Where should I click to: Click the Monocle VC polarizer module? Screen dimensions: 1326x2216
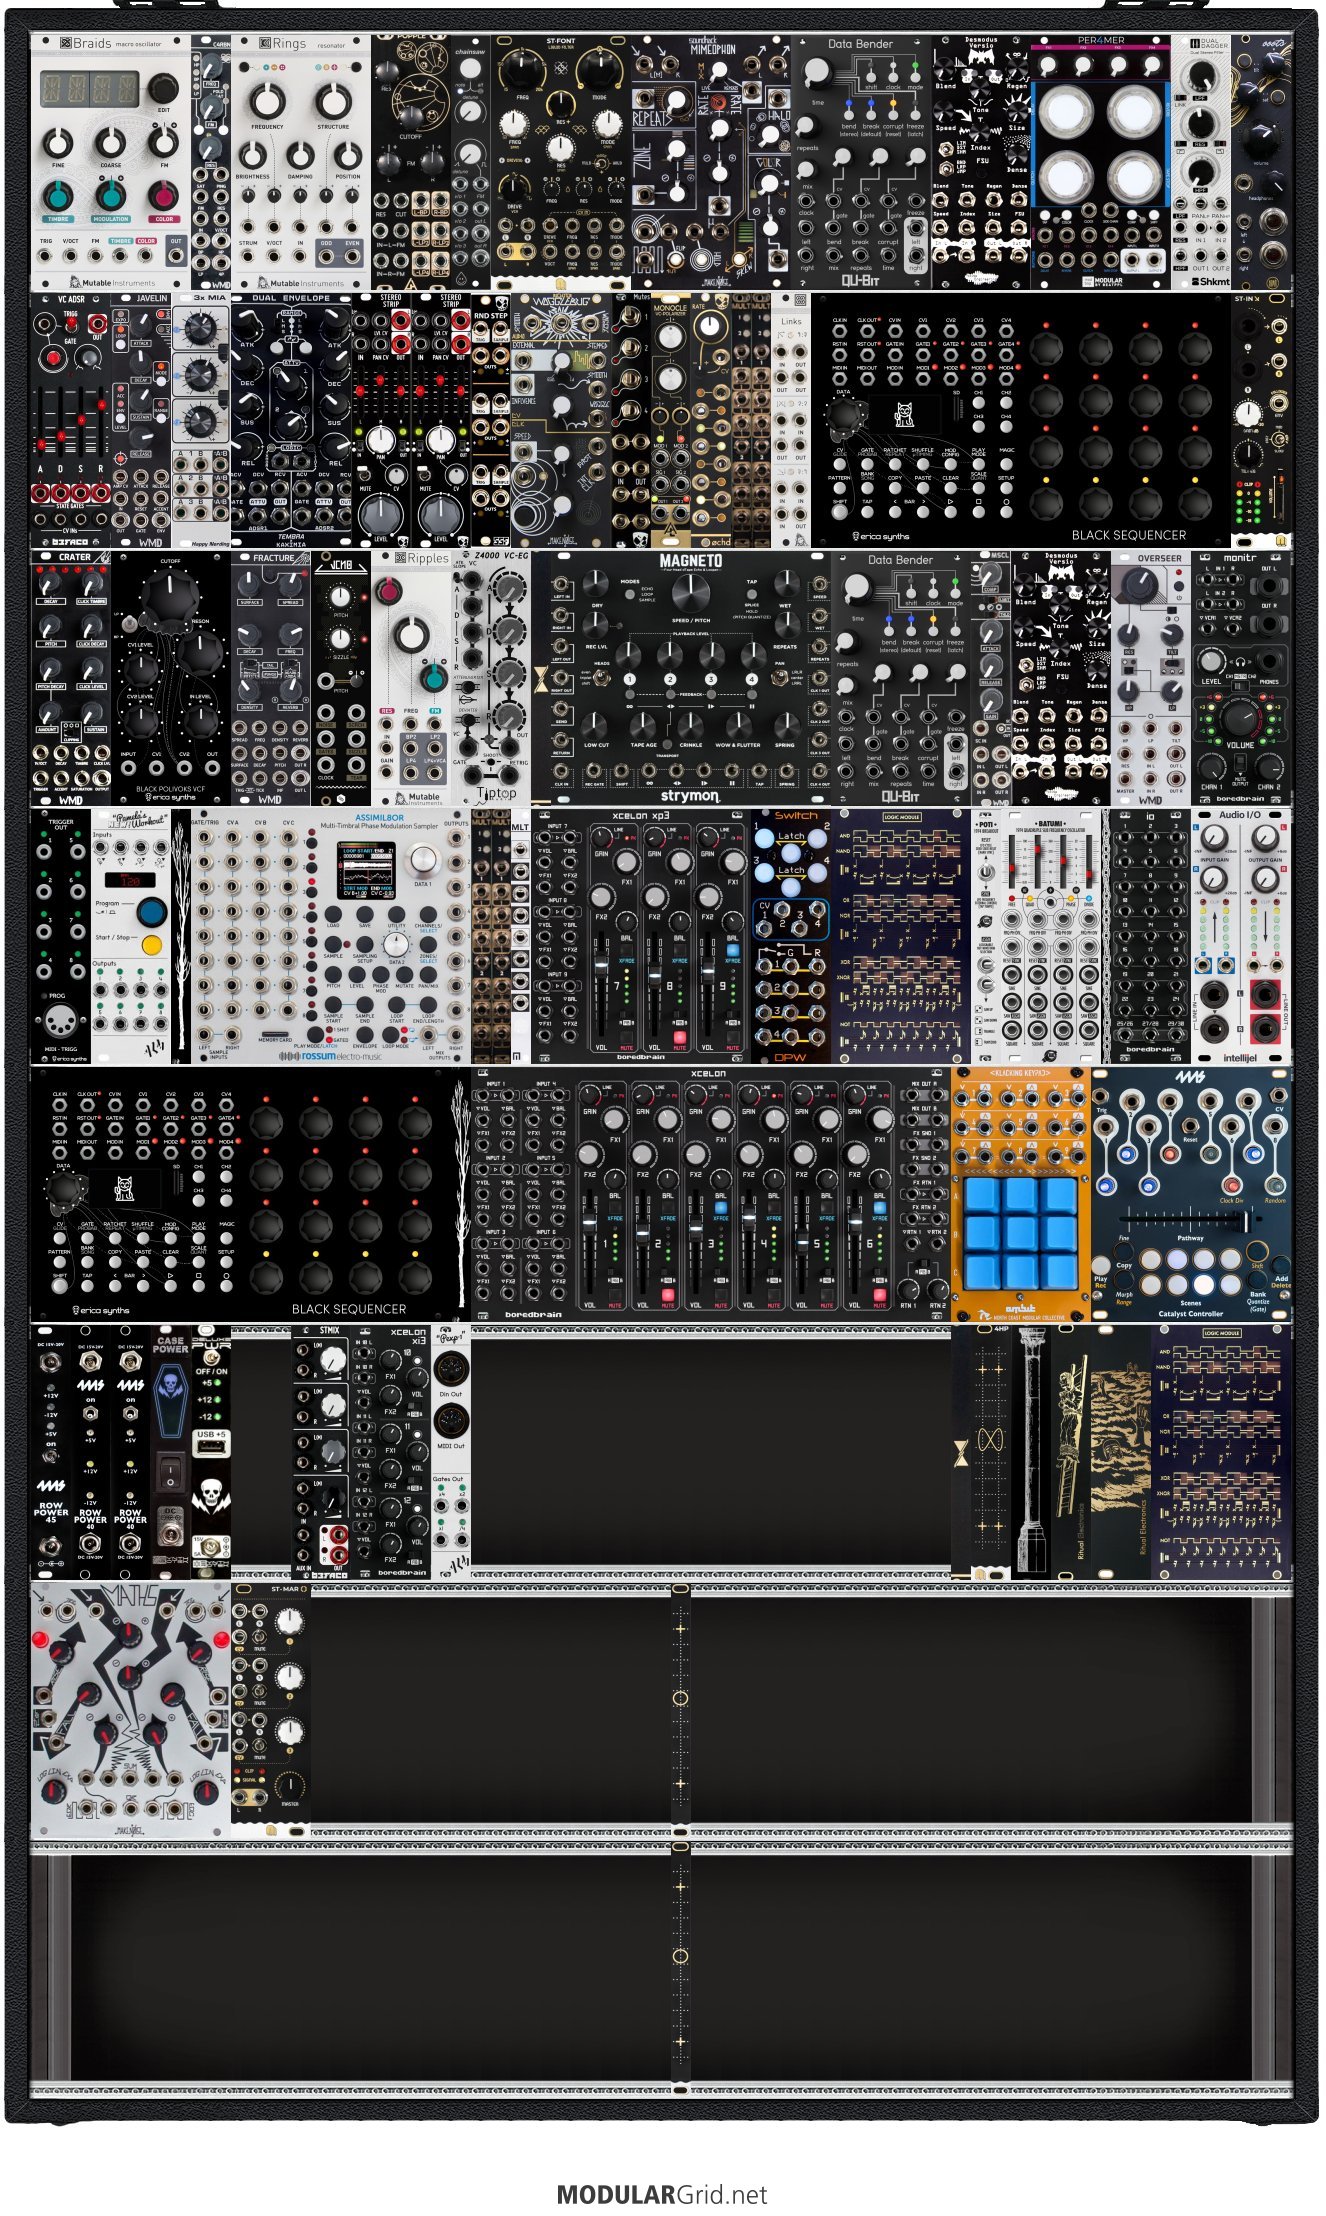[670, 420]
